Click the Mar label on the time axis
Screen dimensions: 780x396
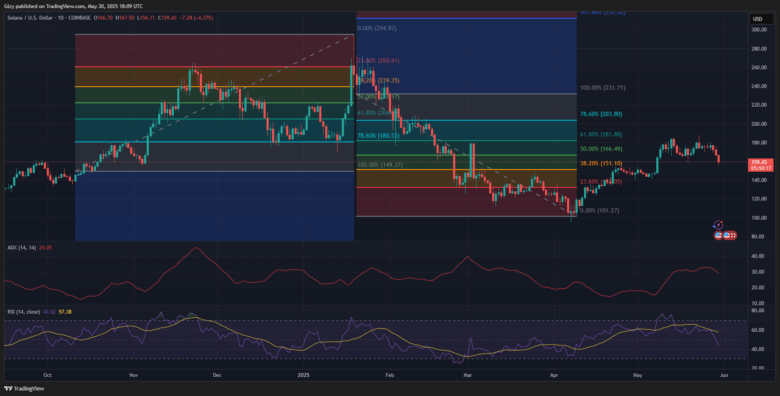(467, 377)
